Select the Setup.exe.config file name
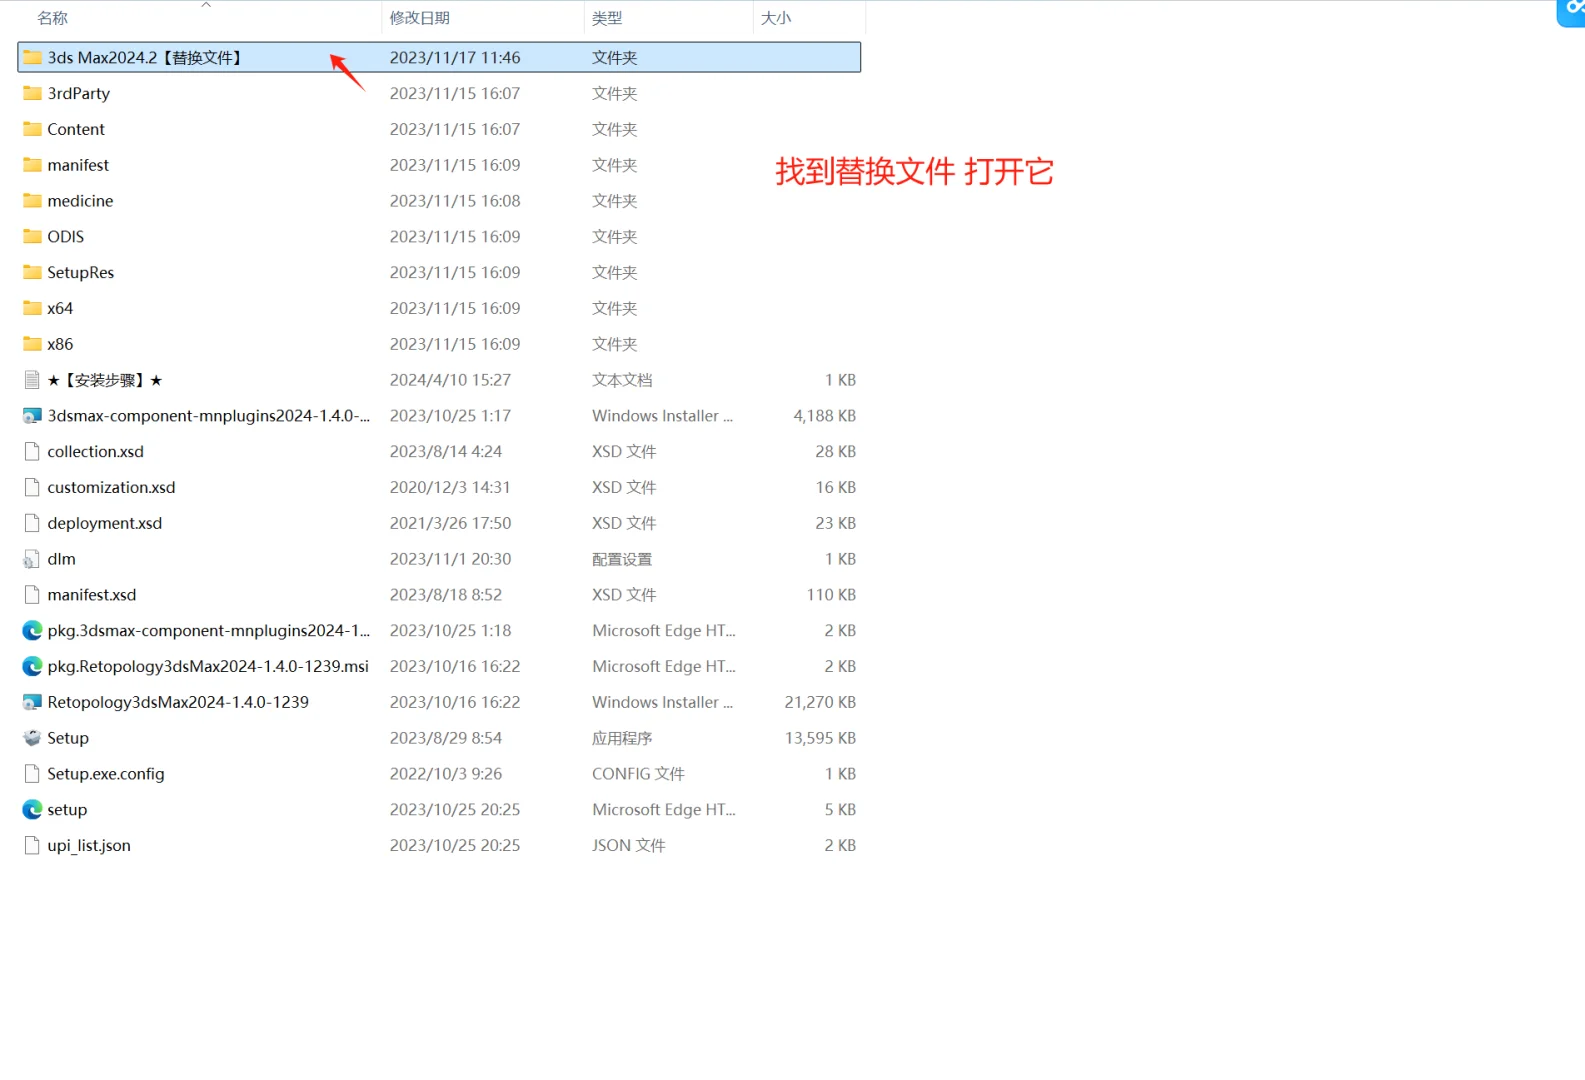This screenshot has width=1585, height=1080. pyautogui.click(x=106, y=774)
